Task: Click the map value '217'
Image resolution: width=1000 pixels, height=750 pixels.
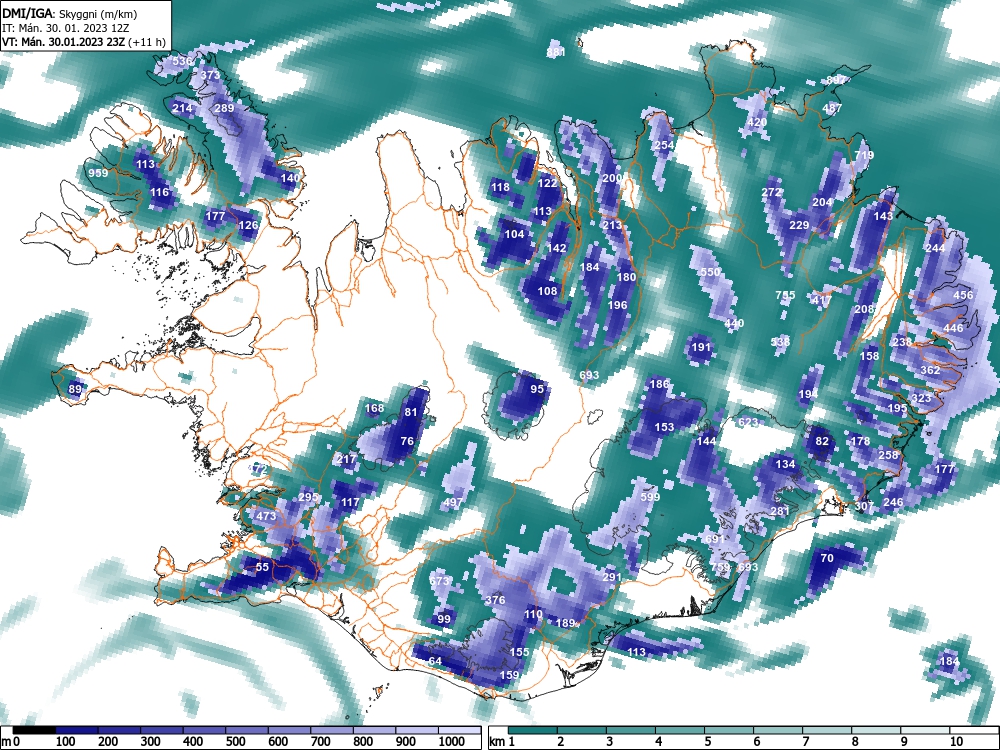Action: [346, 459]
